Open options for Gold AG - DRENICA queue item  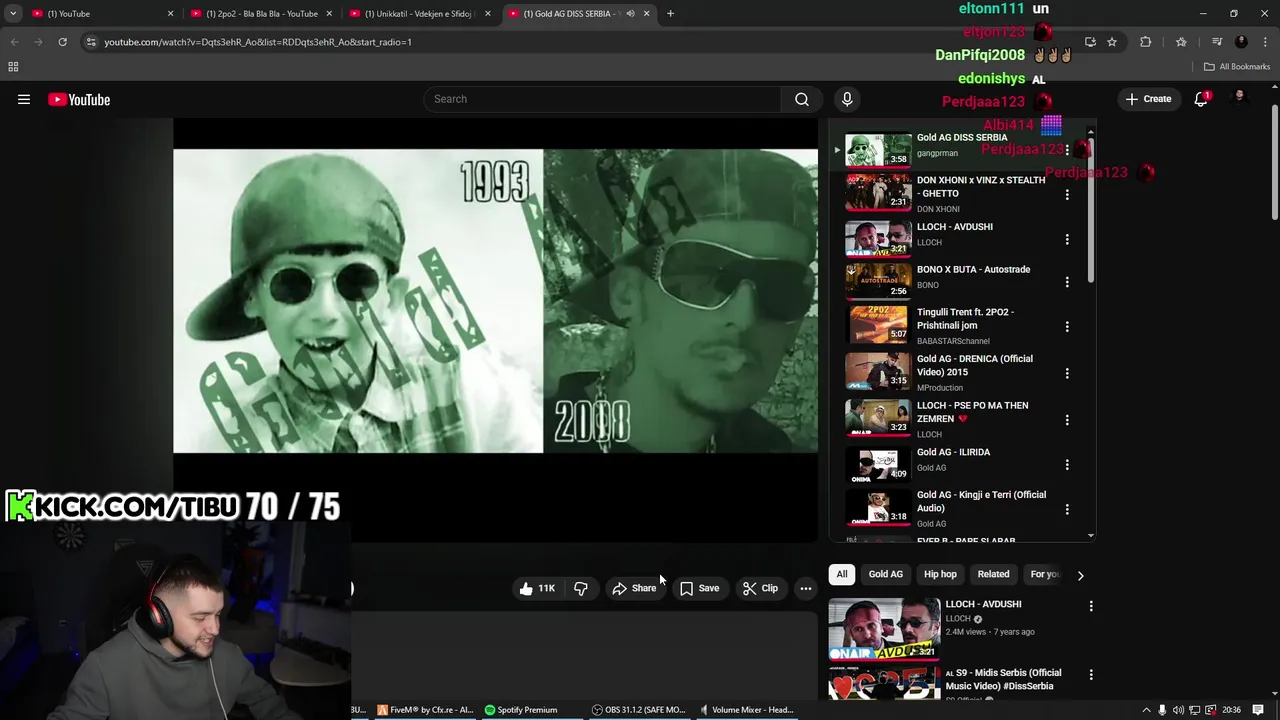[1067, 373]
